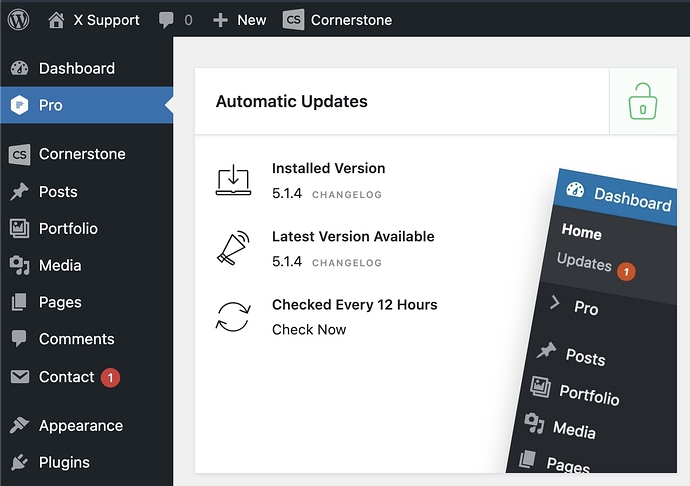This screenshot has width=690, height=486.
Task: Open Cornerstone in the left sidebar
Action: tap(82, 154)
